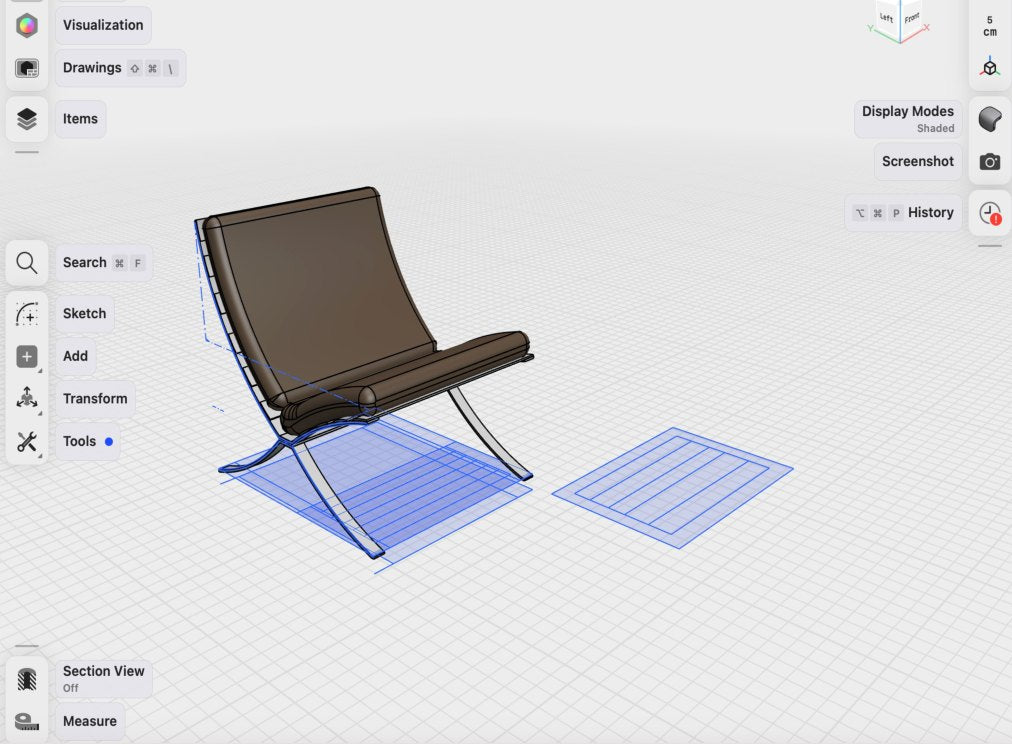
Task: Click the Front face of orientation cube
Action: 912,18
